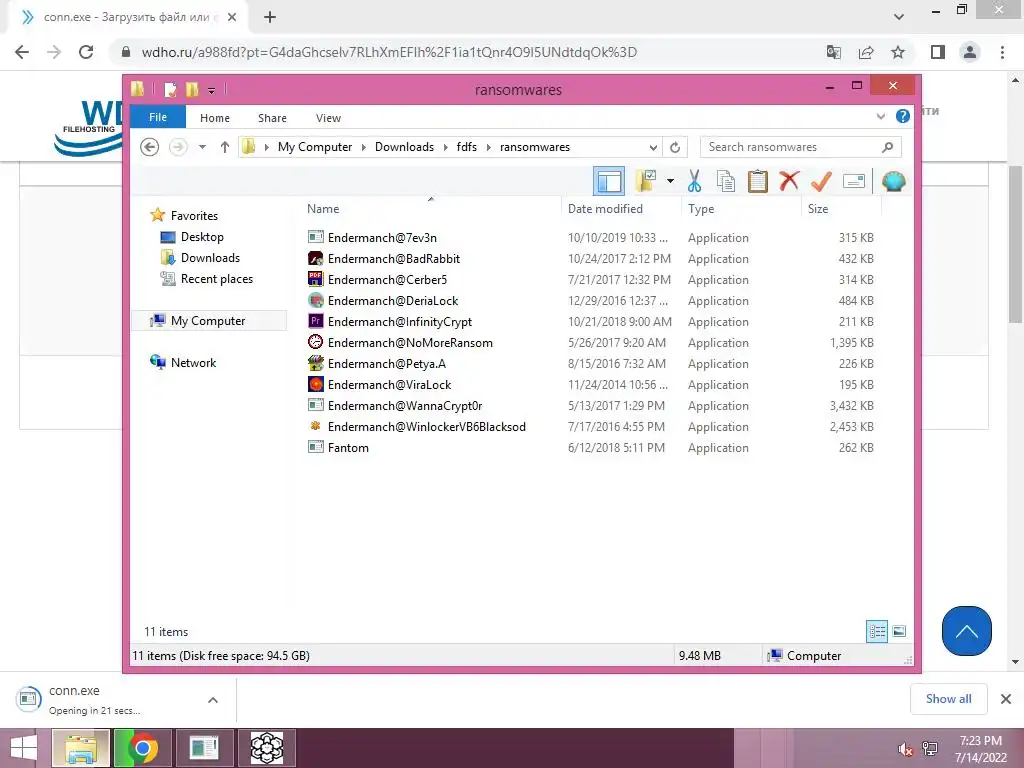Viewport: 1024px width, 768px height.
Task: Click the translate page icon
Action: 834,52
